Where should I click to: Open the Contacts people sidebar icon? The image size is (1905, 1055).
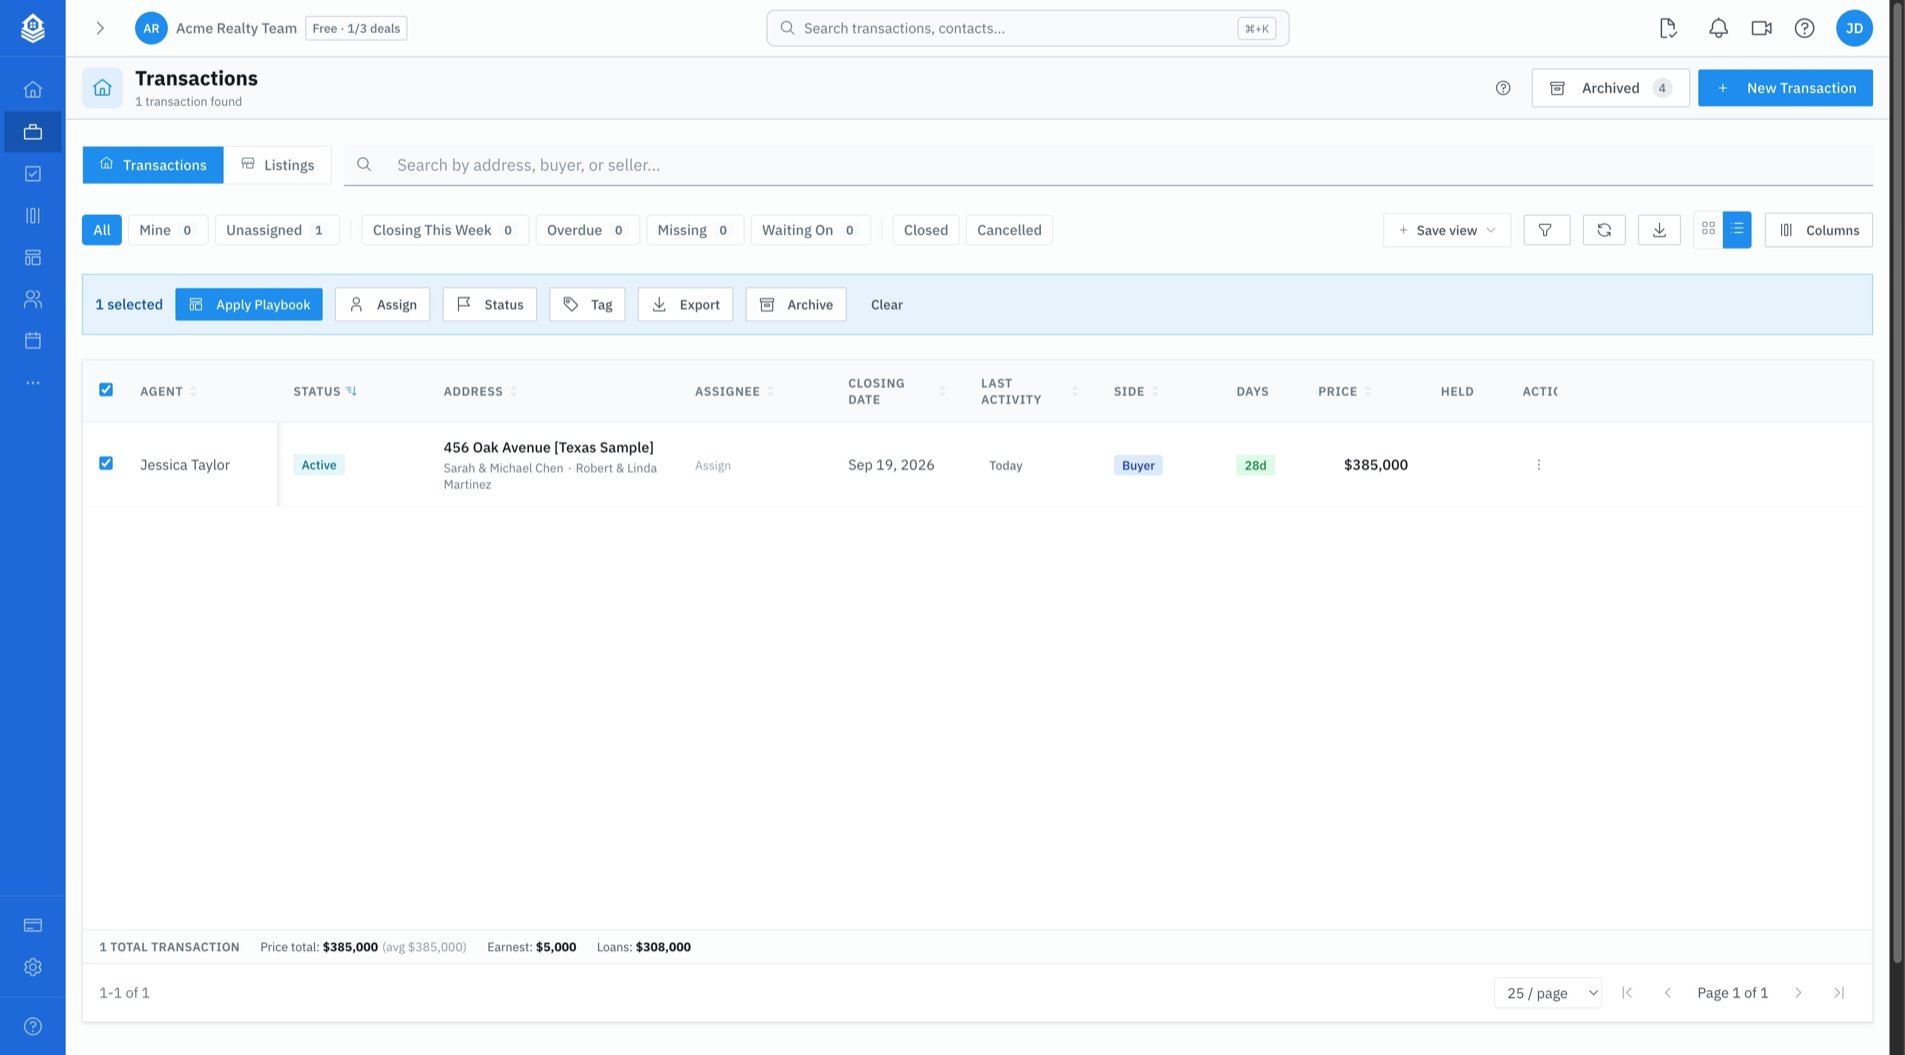(33, 299)
